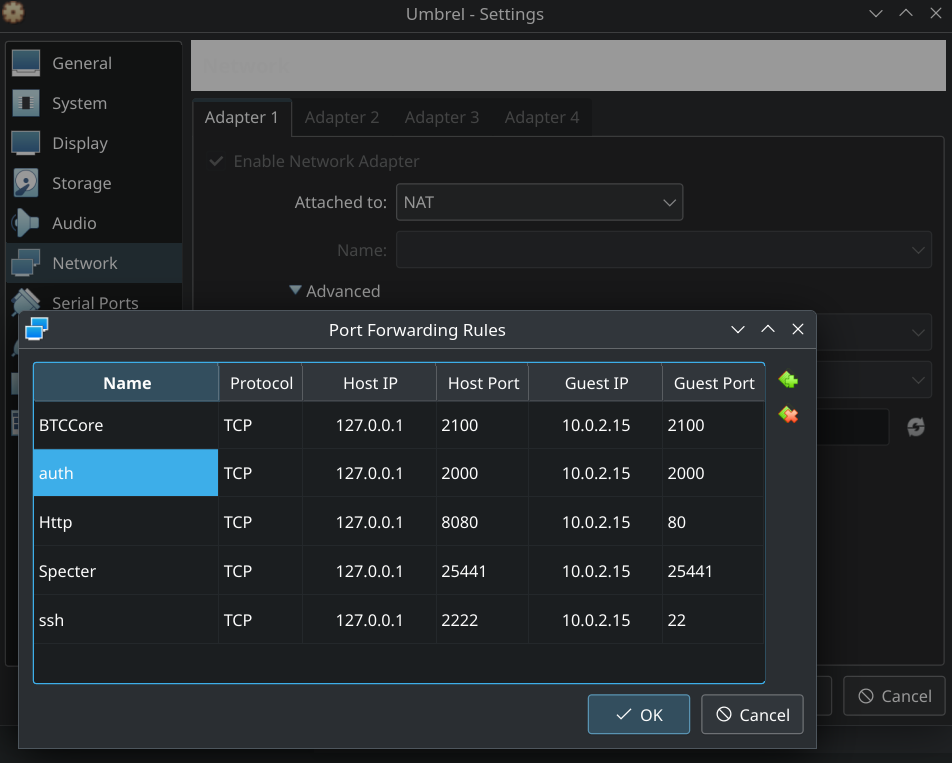Viewport: 952px width, 763px height.
Task: Click guest IP 10.0.2.15 of auth rule
Action: pos(596,473)
